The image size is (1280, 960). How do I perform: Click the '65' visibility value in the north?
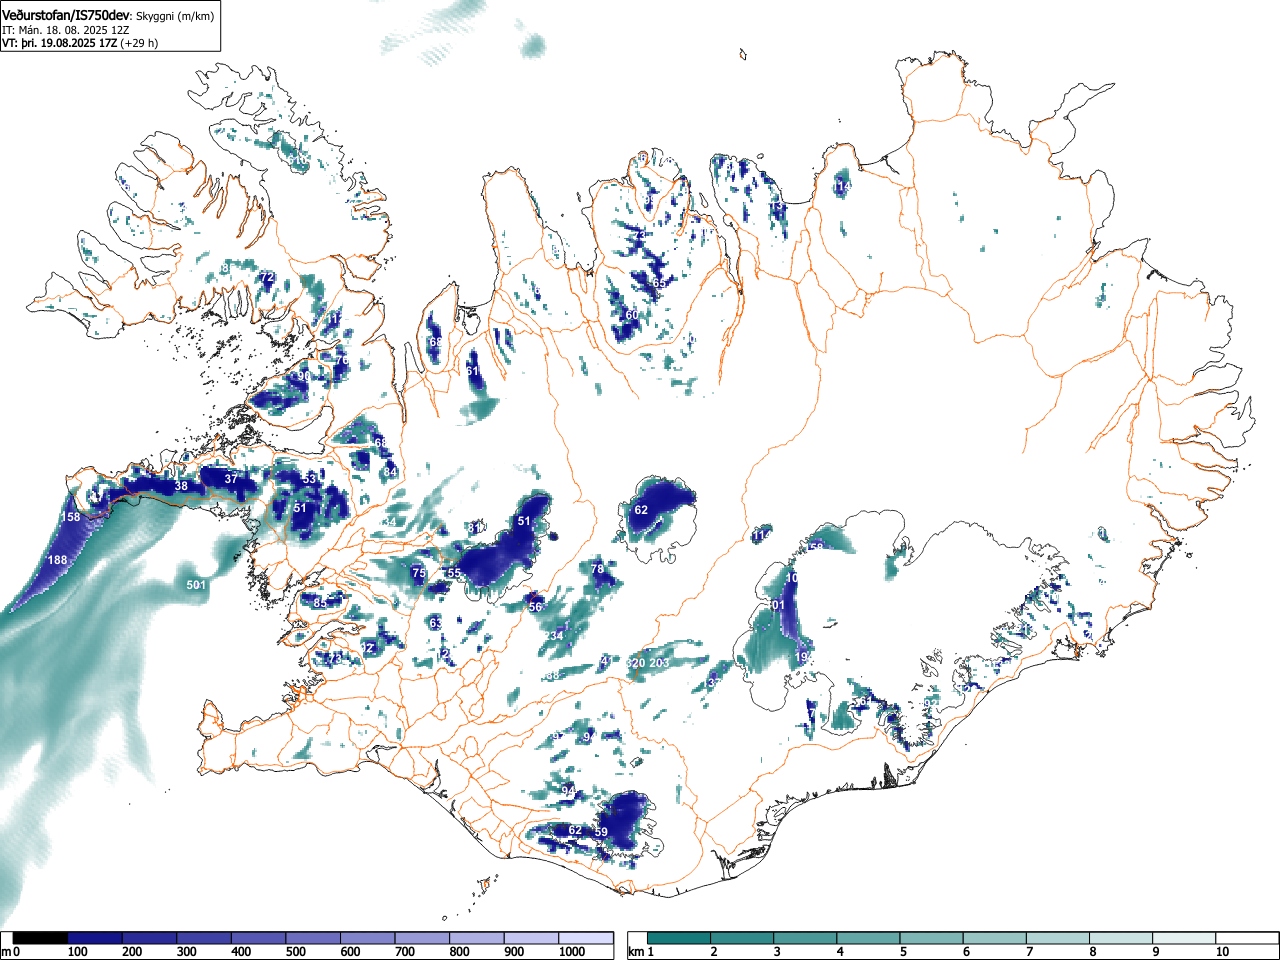659,283
